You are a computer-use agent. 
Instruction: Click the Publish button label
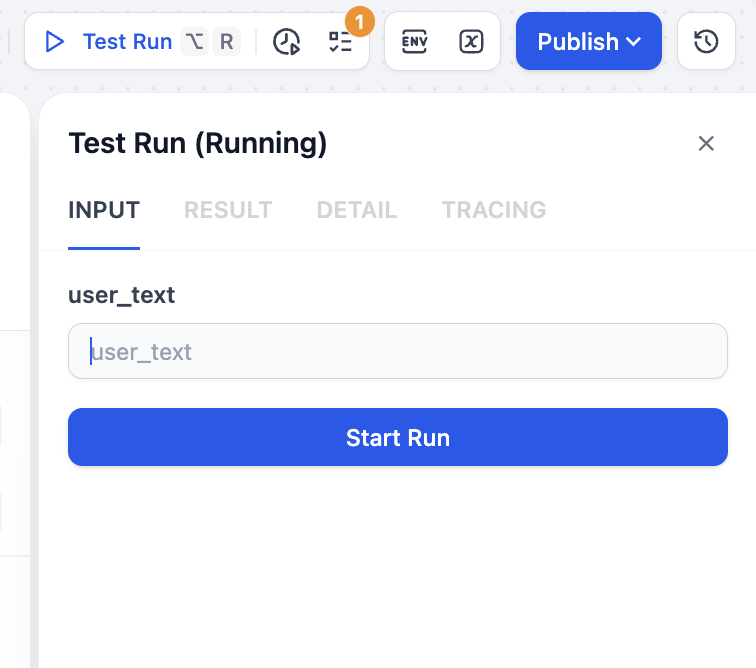(577, 41)
